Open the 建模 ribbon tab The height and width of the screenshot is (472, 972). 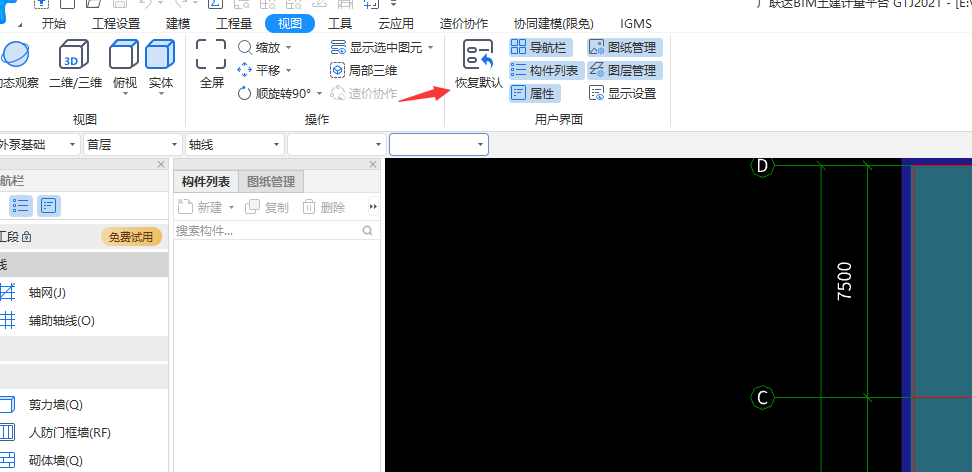(178, 24)
